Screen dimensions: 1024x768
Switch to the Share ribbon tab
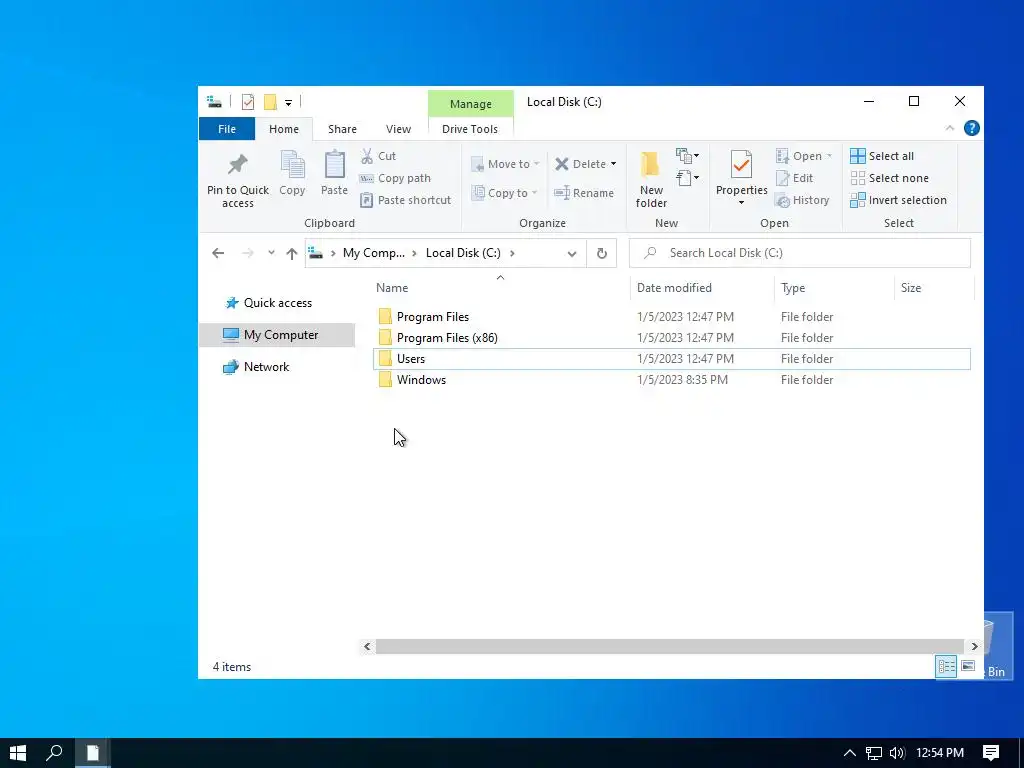tap(342, 129)
